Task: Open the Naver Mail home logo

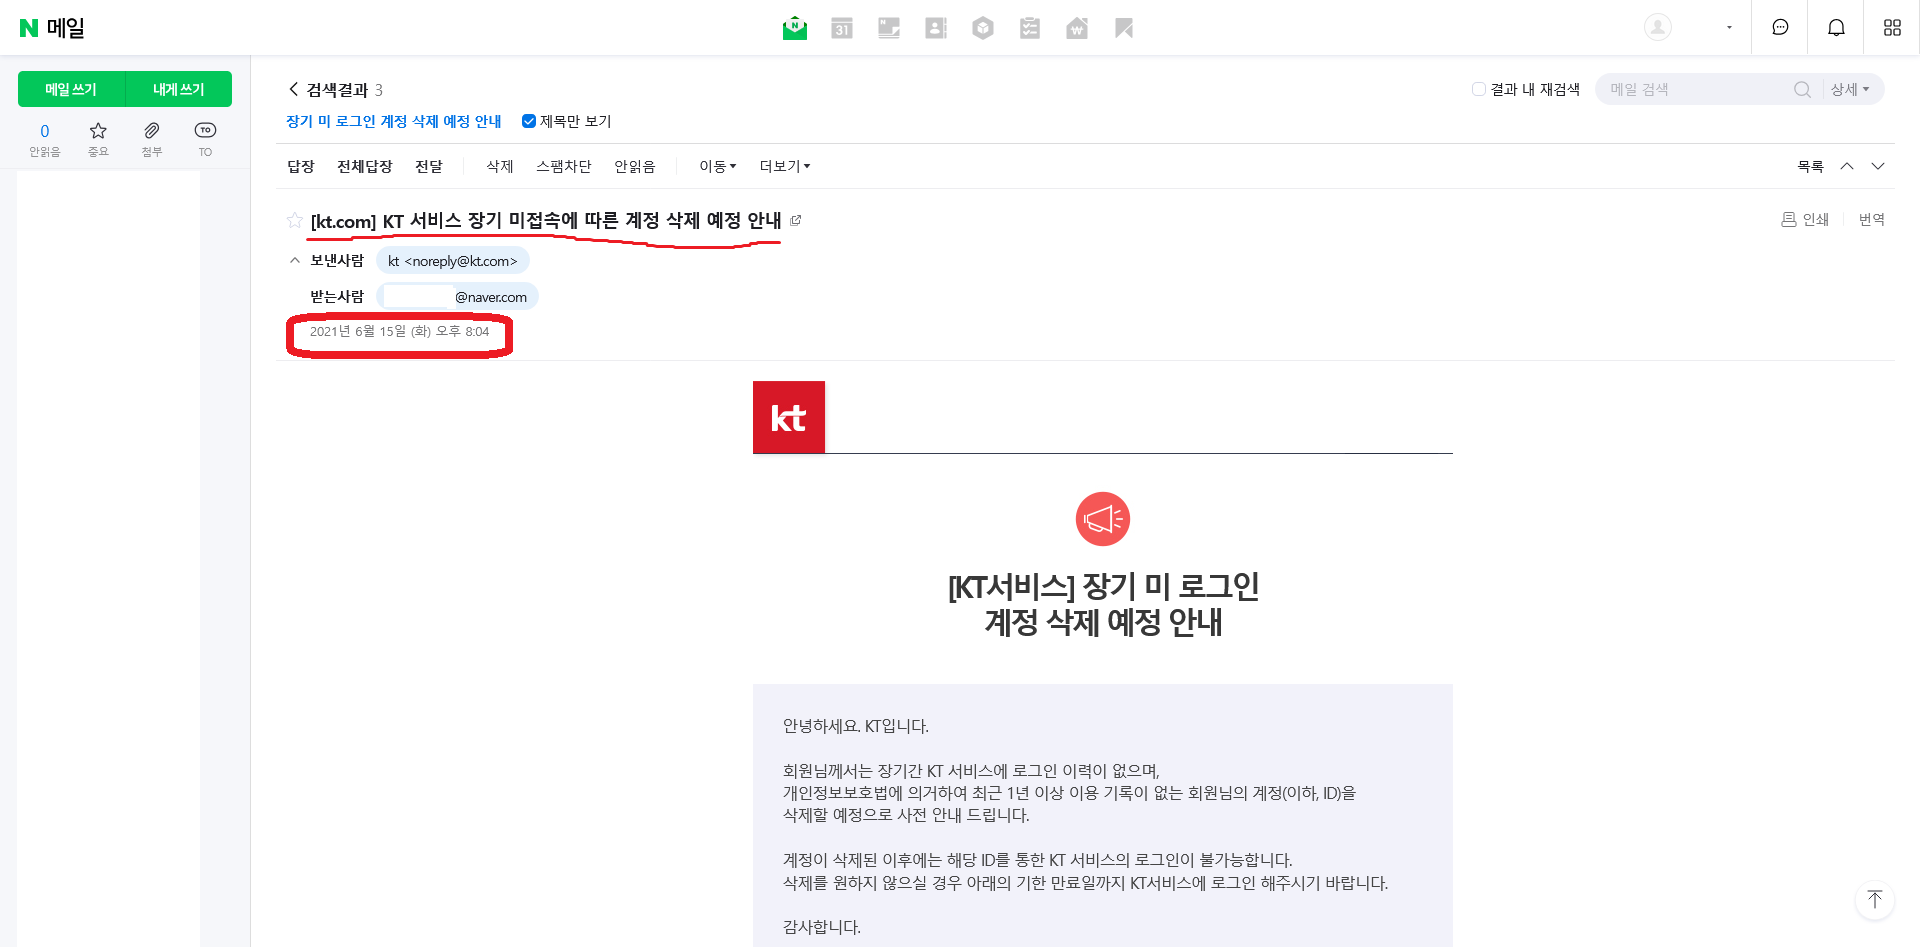Action: tap(52, 28)
